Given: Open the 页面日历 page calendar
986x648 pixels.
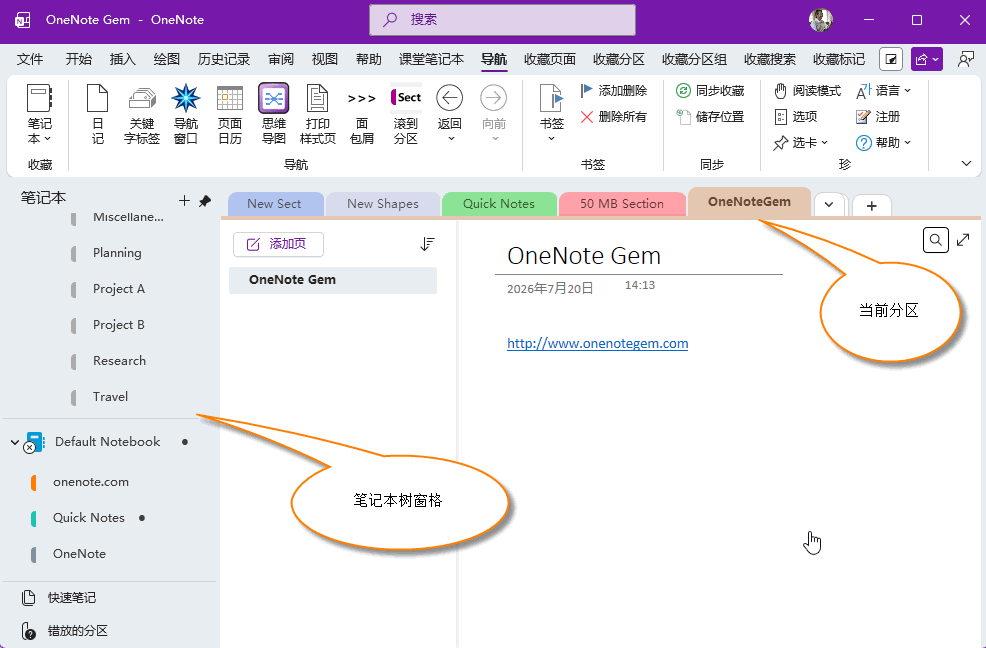Looking at the screenshot, I should tap(230, 115).
